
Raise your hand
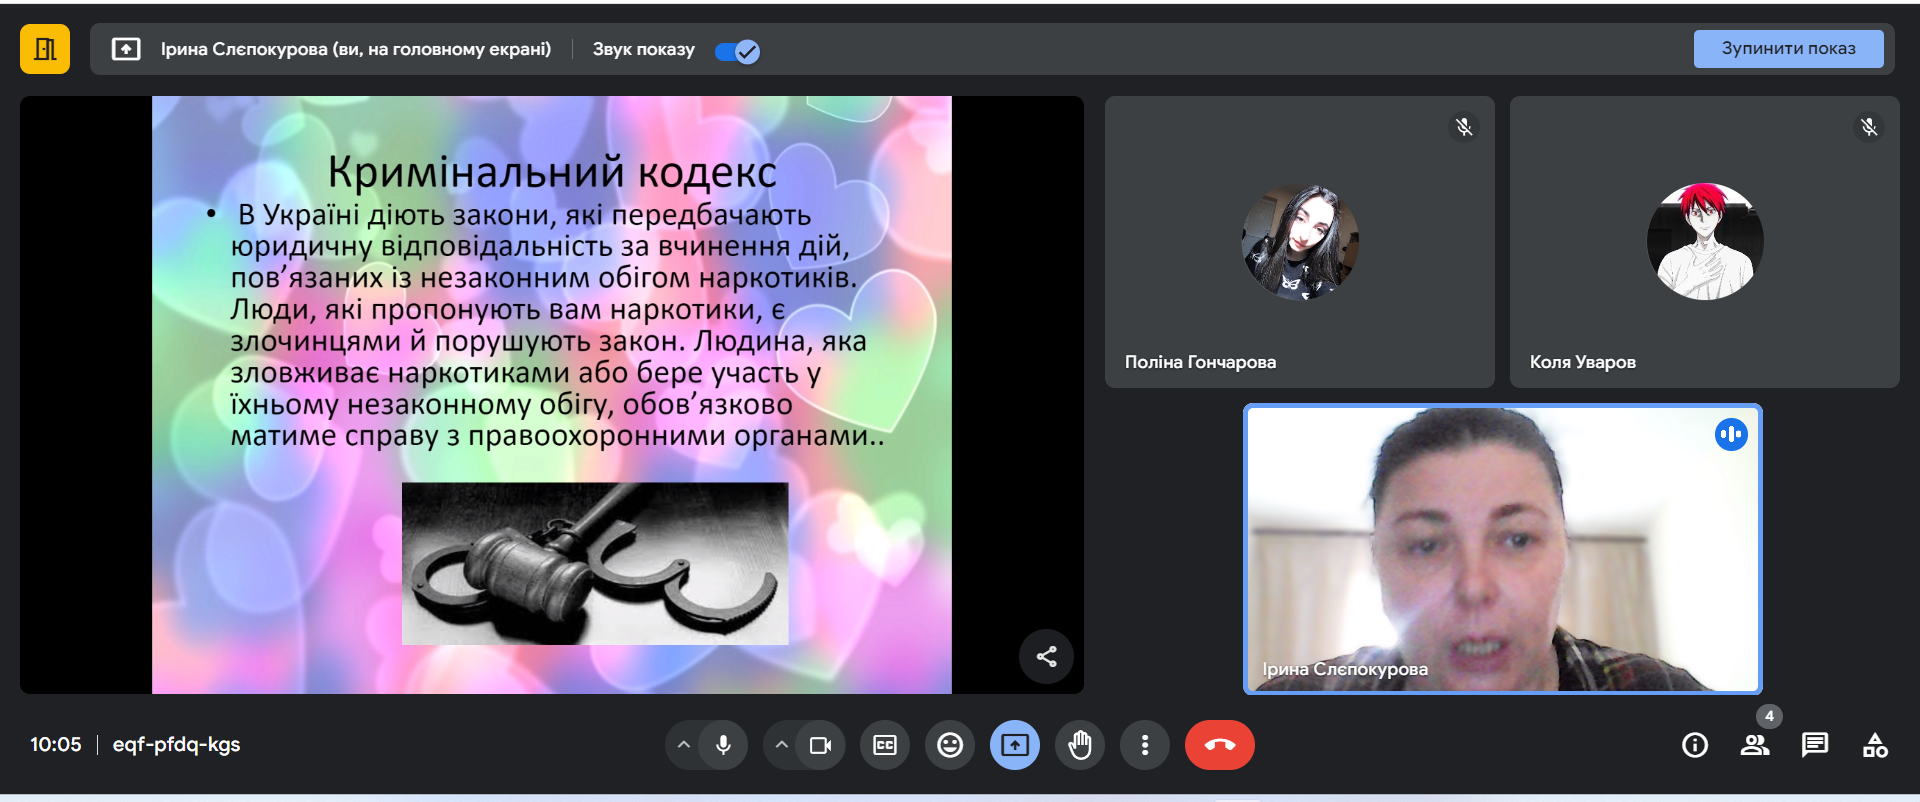1080,745
